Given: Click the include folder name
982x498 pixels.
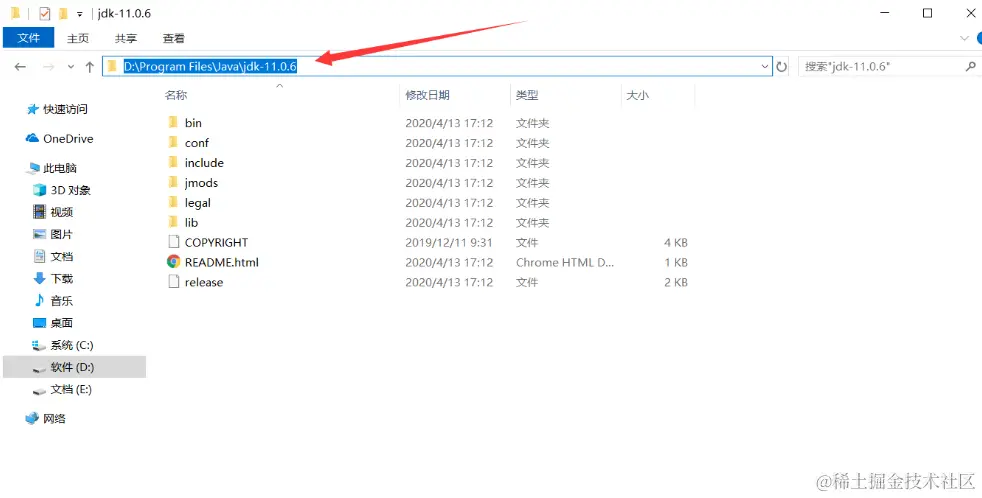Looking at the screenshot, I should pos(204,163).
